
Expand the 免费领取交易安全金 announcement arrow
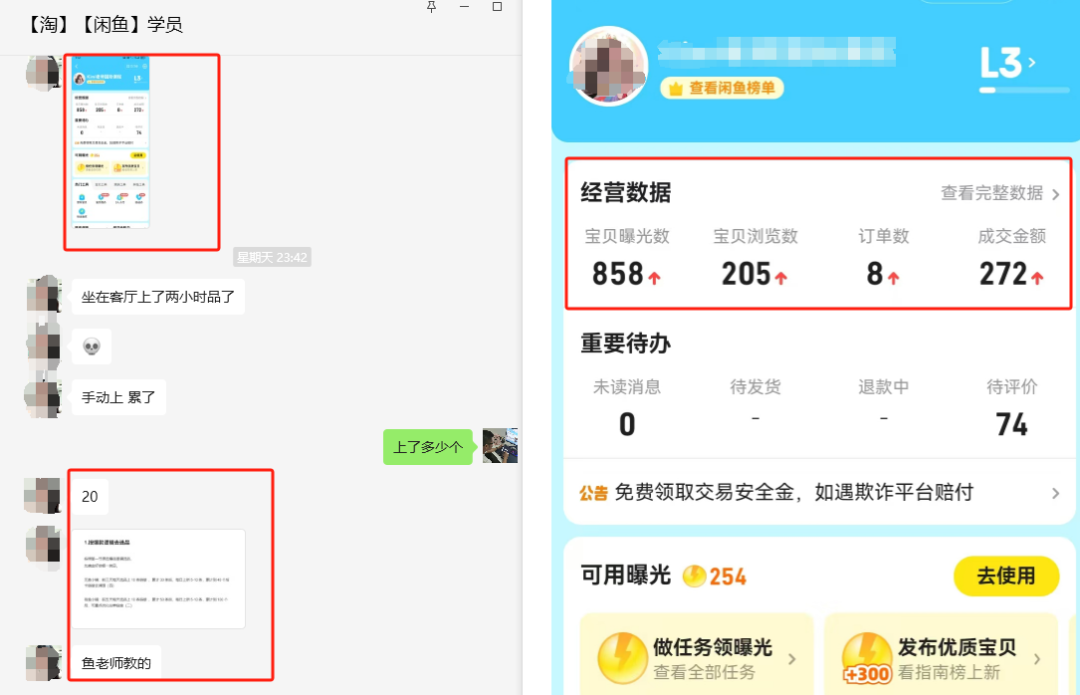tap(1057, 492)
